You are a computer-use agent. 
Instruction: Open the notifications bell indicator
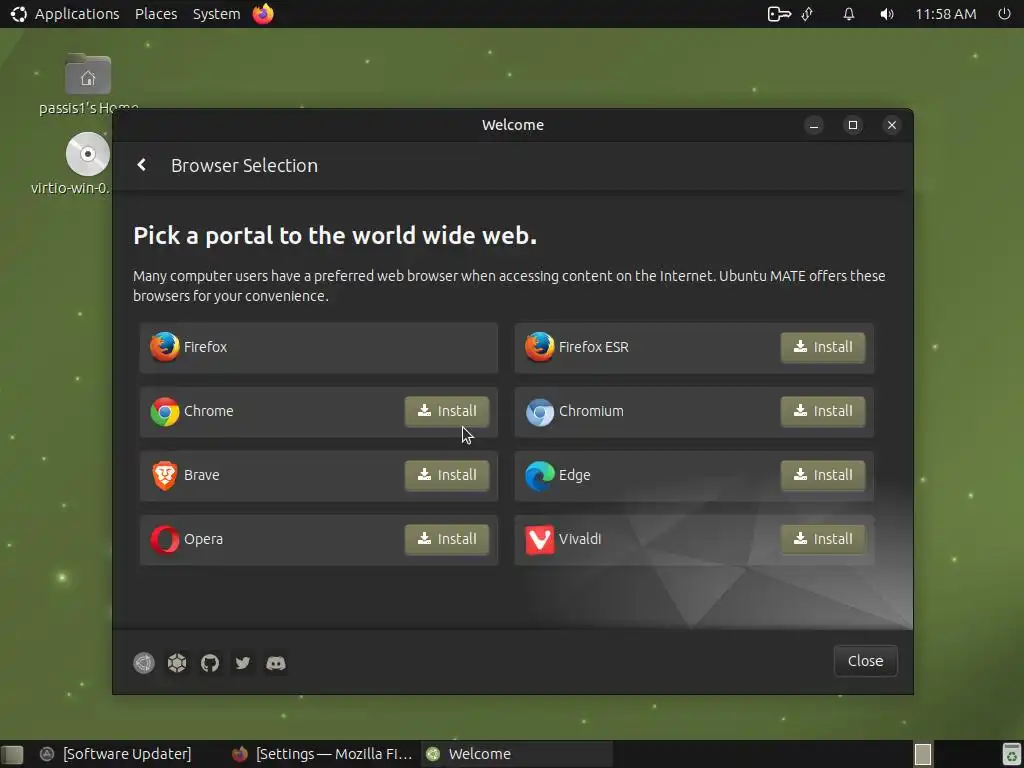pyautogui.click(x=848, y=14)
